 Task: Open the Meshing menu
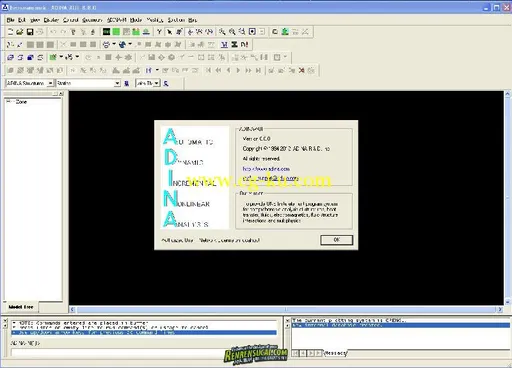pyautogui.click(x=155, y=20)
